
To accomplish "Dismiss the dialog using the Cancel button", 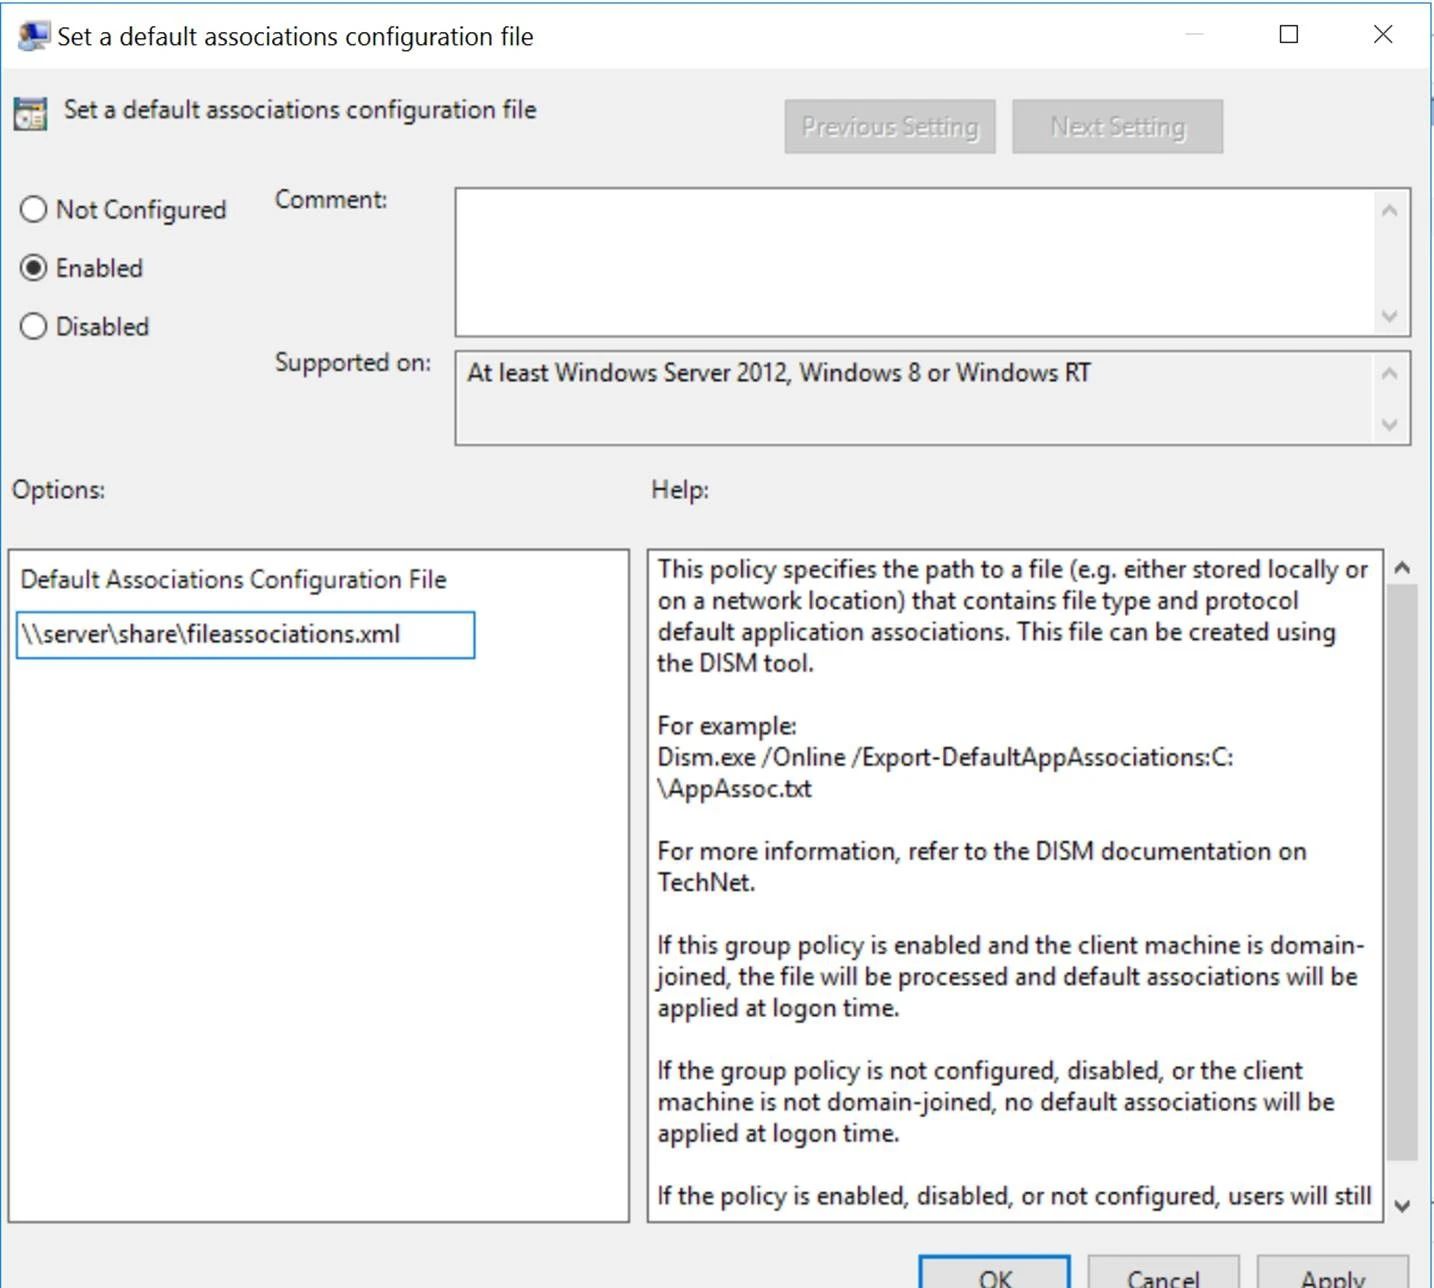I will (1163, 1277).
